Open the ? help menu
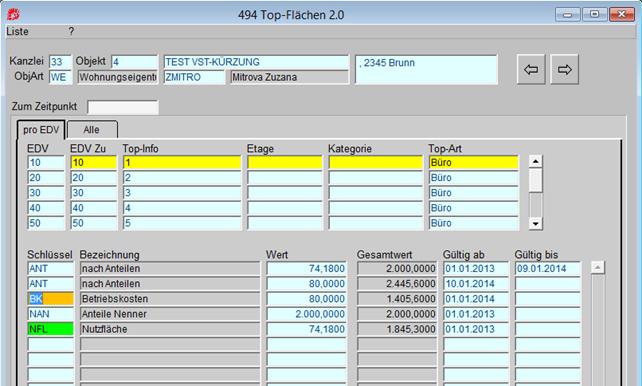 pos(71,32)
